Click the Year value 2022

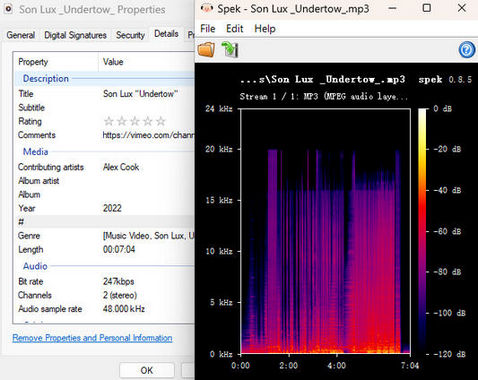pos(112,208)
